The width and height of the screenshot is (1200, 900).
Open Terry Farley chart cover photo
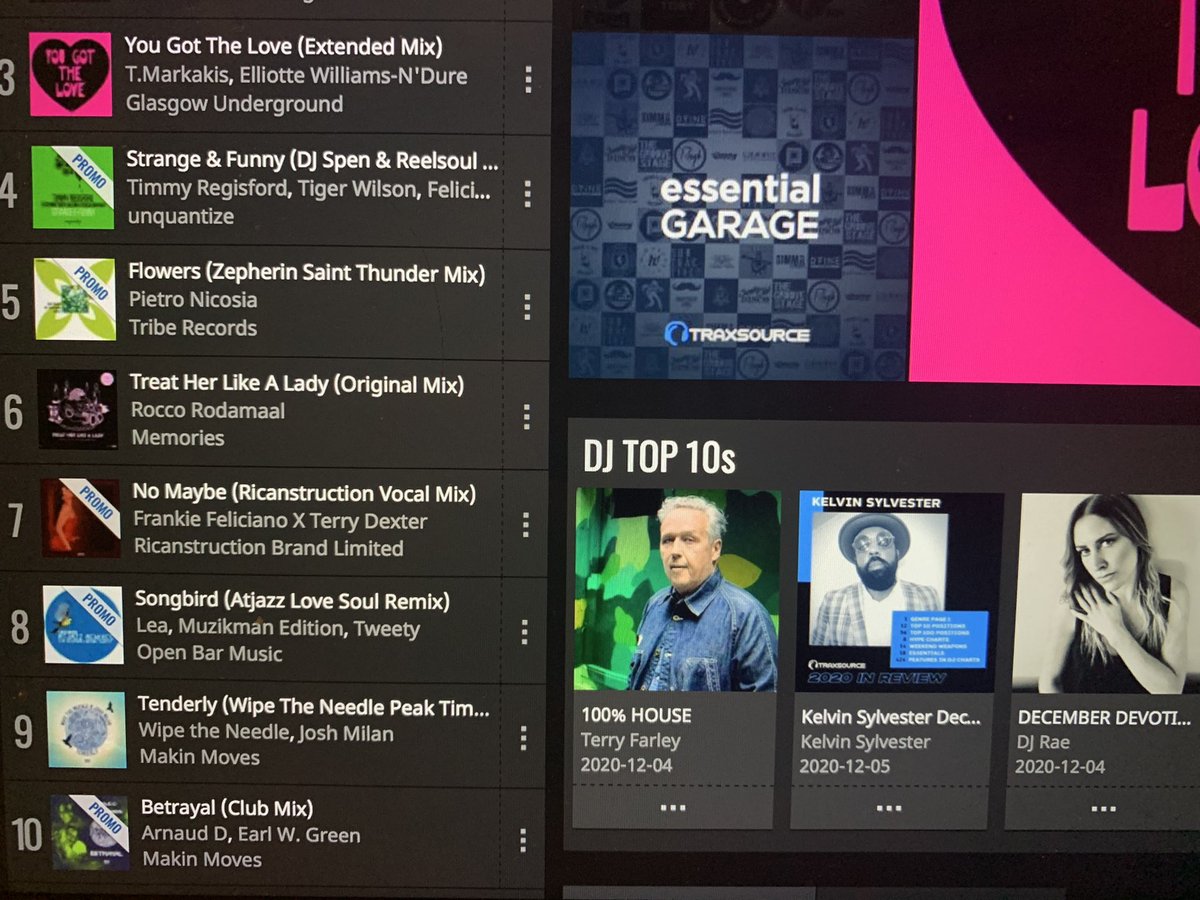pos(677,590)
